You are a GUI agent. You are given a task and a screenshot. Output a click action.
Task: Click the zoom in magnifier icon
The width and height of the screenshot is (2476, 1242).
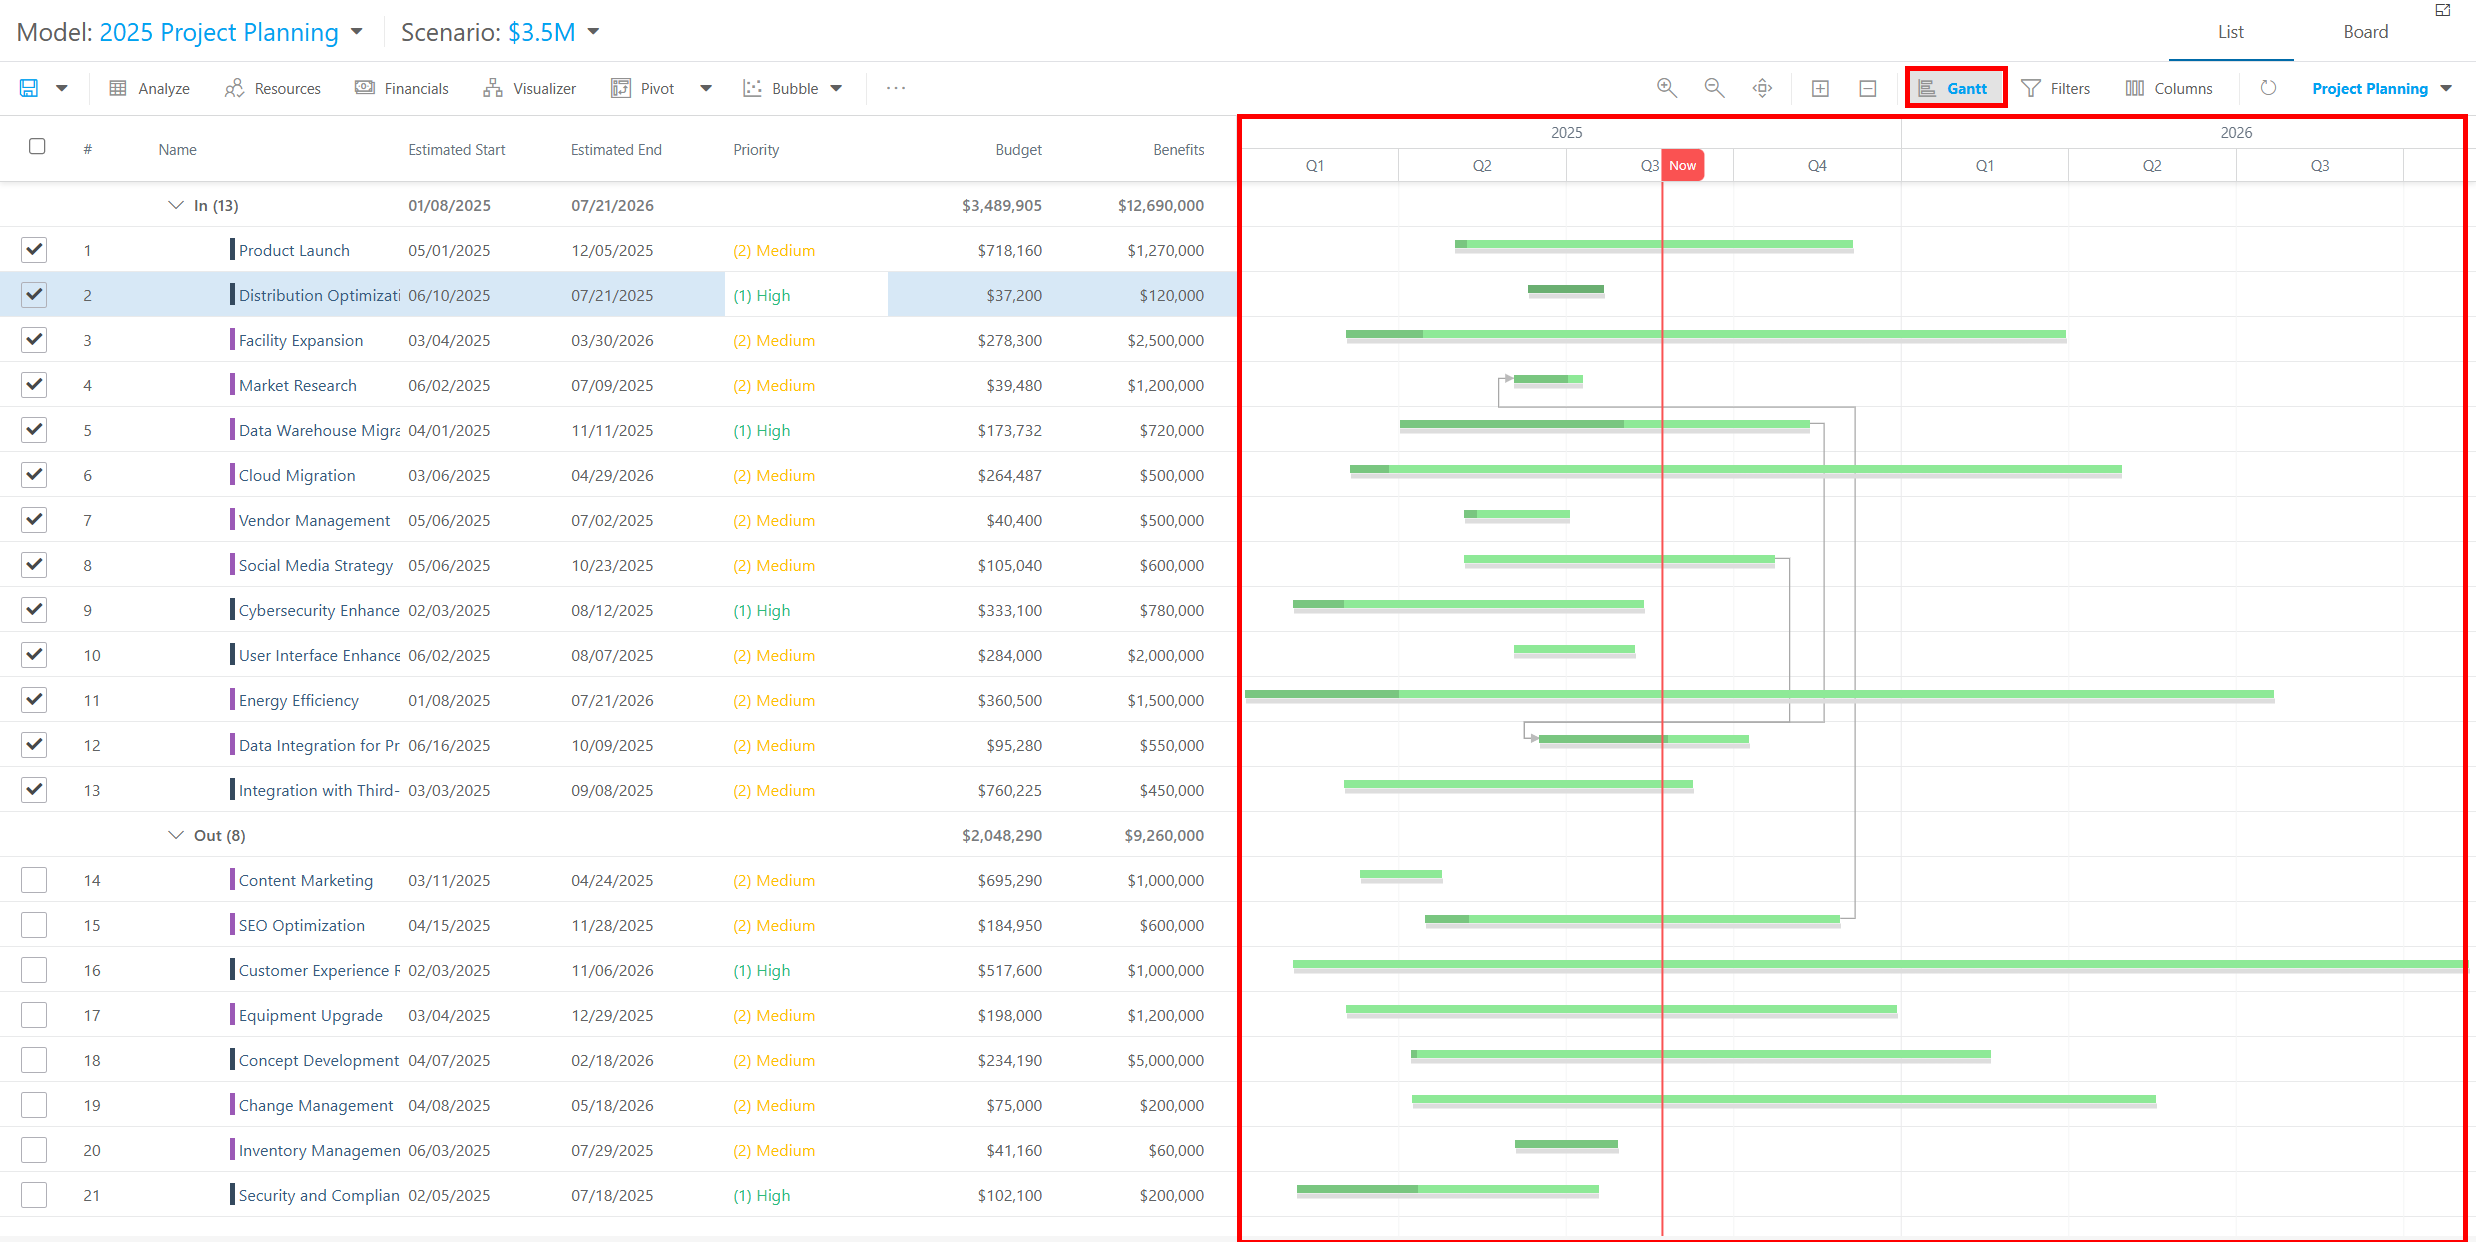(x=1666, y=88)
